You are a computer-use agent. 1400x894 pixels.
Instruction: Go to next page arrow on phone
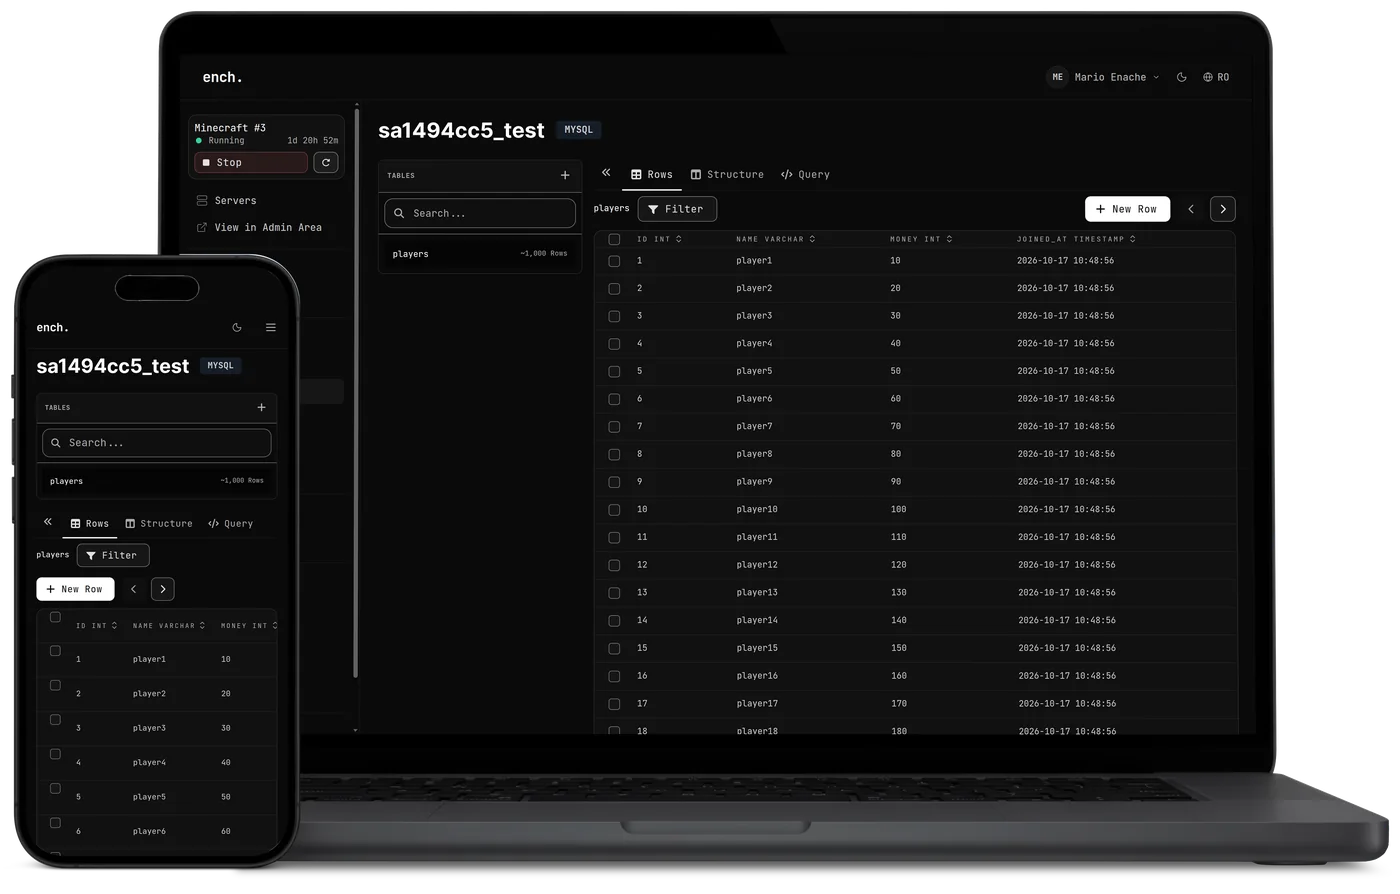(163, 589)
